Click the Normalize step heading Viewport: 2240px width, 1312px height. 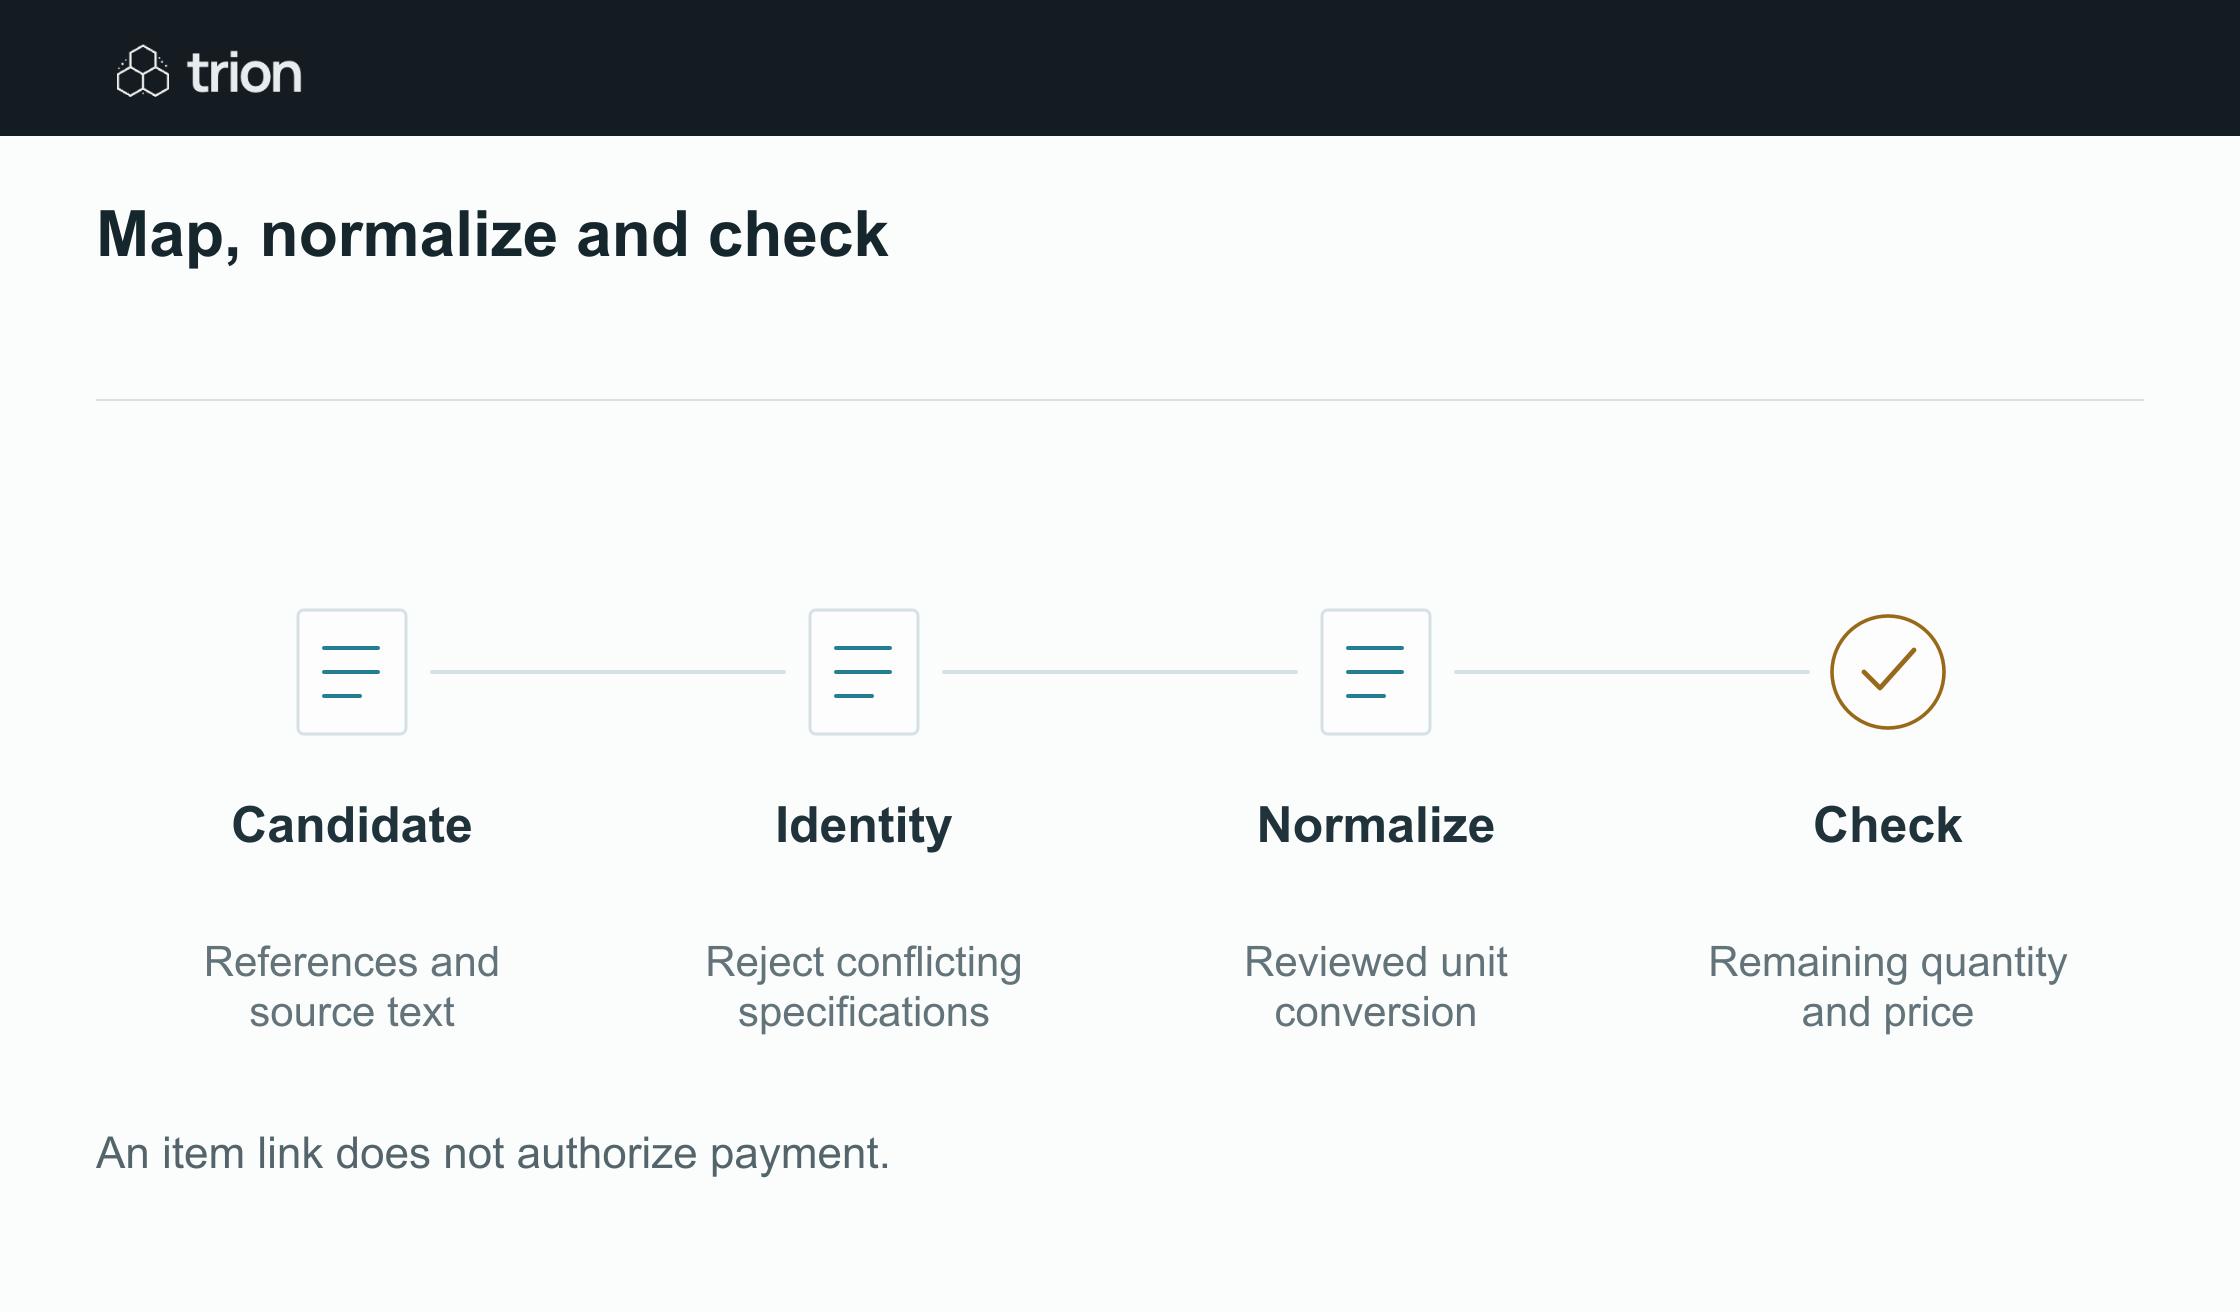[x=1376, y=825]
